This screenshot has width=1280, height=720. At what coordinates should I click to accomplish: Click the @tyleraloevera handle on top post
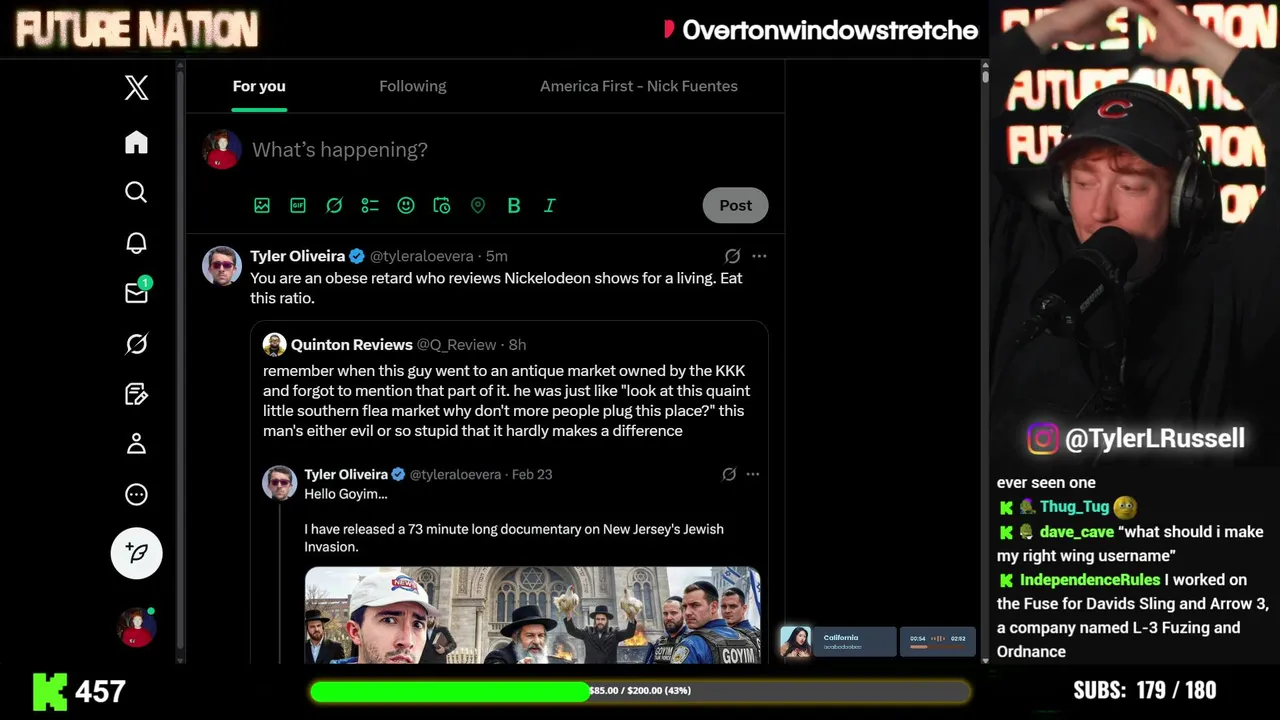(x=422, y=256)
